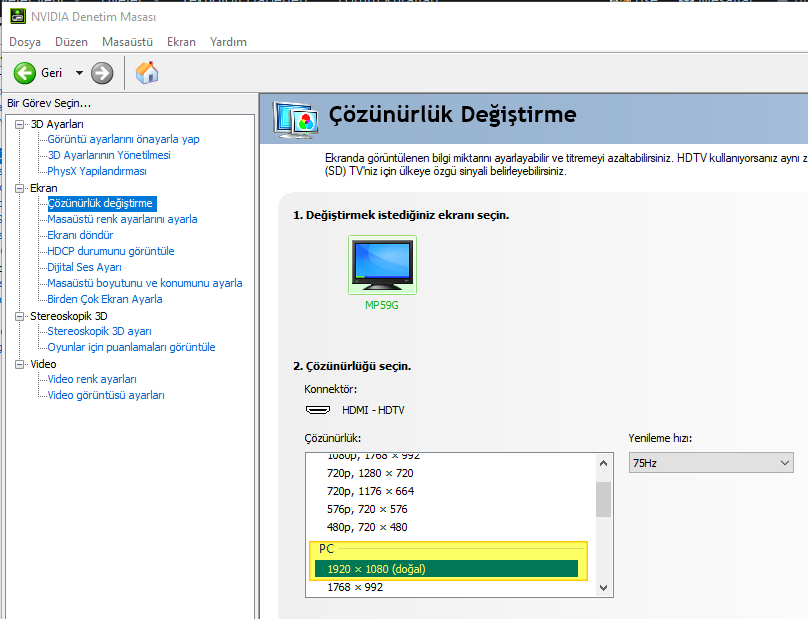Select resolution 720p, 1176 × 664

[370, 491]
